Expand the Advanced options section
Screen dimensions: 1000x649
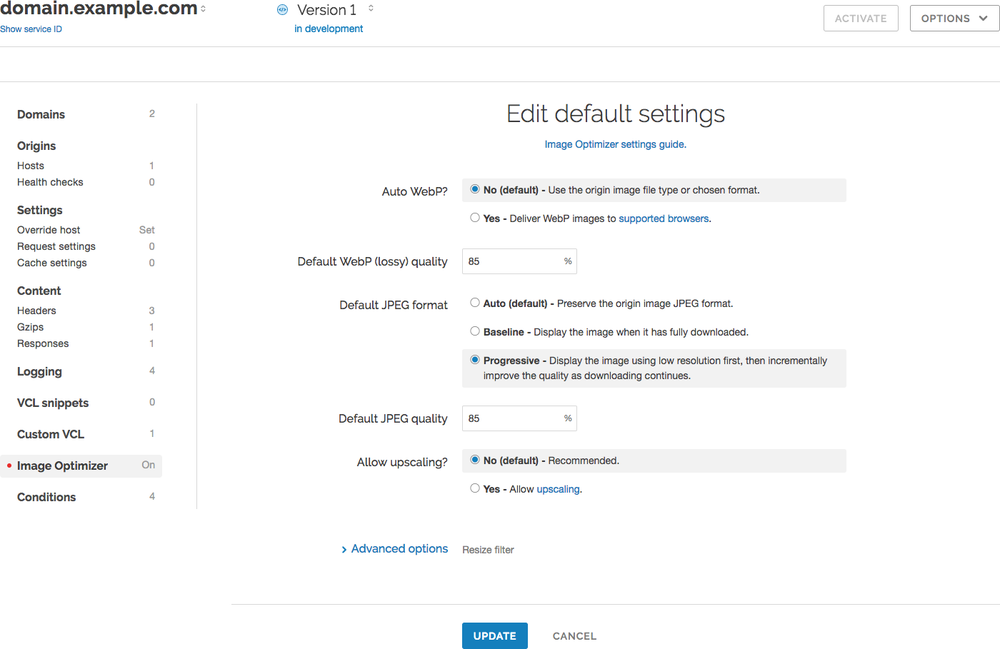[394, 549]
